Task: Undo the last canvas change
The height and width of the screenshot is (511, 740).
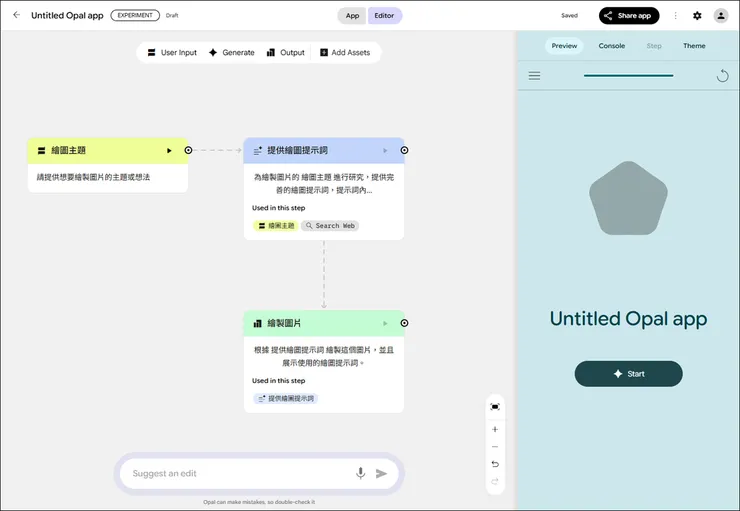Action: click(x=495, y=464)
